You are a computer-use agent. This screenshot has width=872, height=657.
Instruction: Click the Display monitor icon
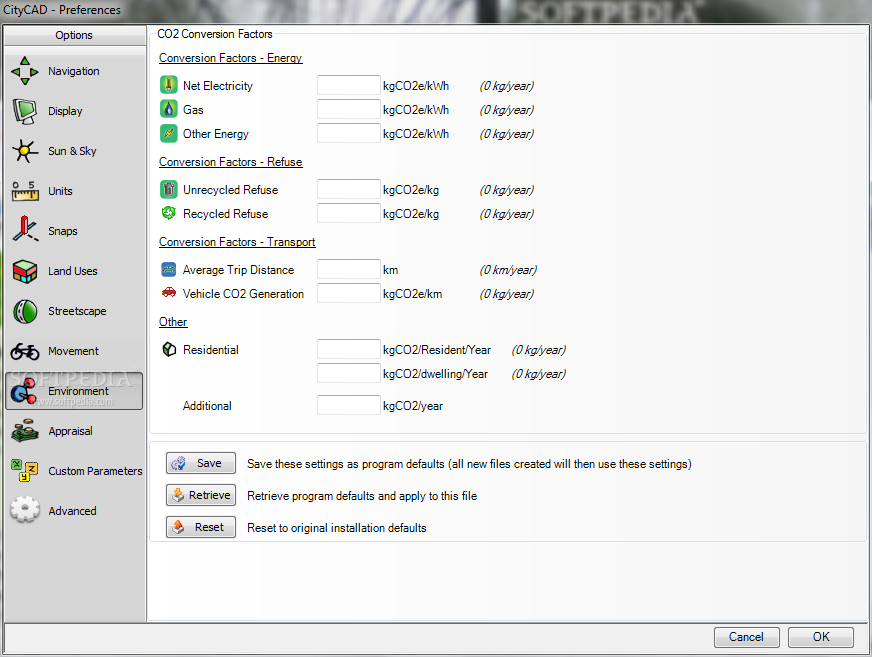click(x=24, y=111)
